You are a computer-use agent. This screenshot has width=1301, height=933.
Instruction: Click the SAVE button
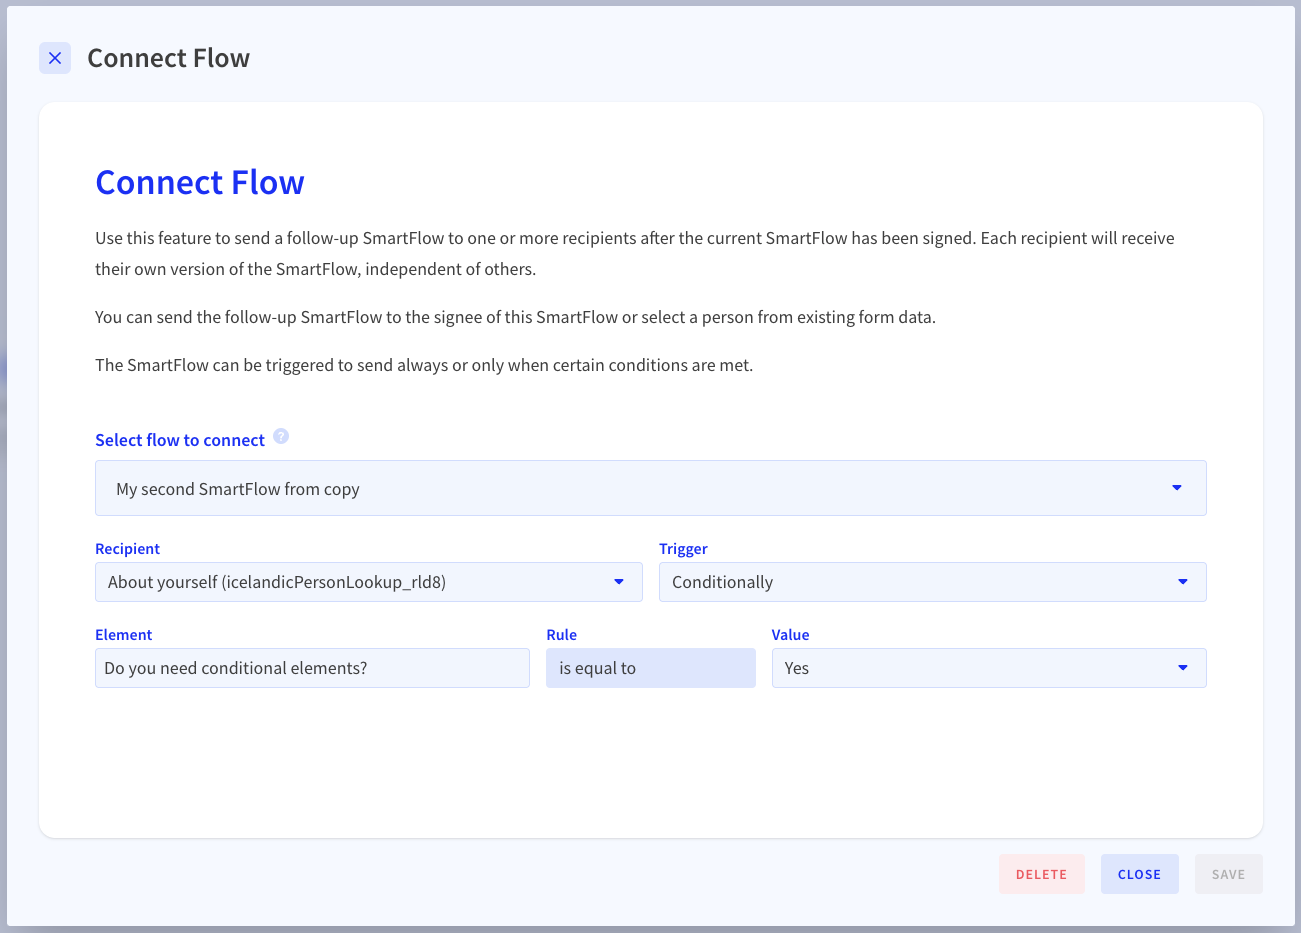pos(1228,874)
